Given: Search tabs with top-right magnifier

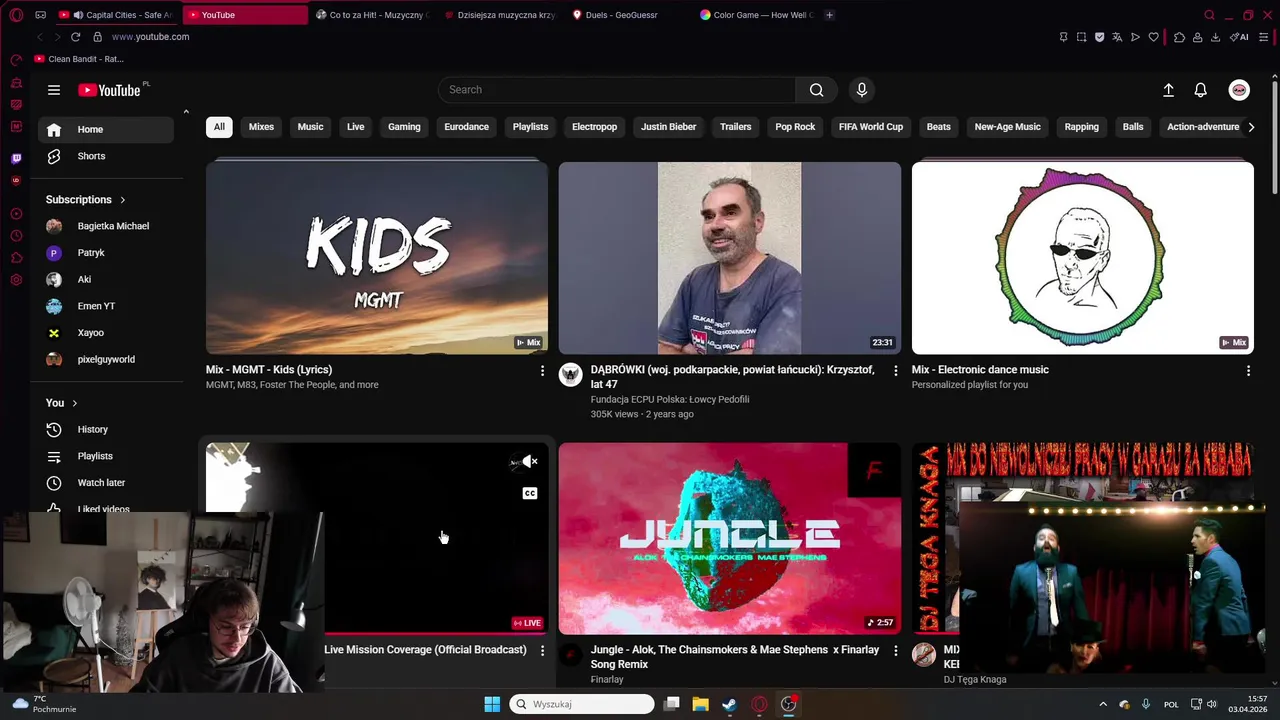Looking at the screenshot, I should 1209,15.
